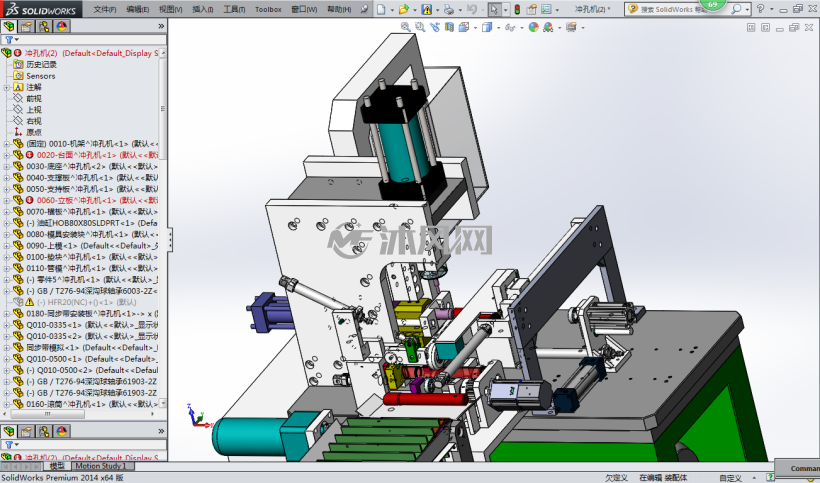Open Hide/Show Items dropdown arrow
The width and height of the screenshot is (820, 483).
click(521, 28)
